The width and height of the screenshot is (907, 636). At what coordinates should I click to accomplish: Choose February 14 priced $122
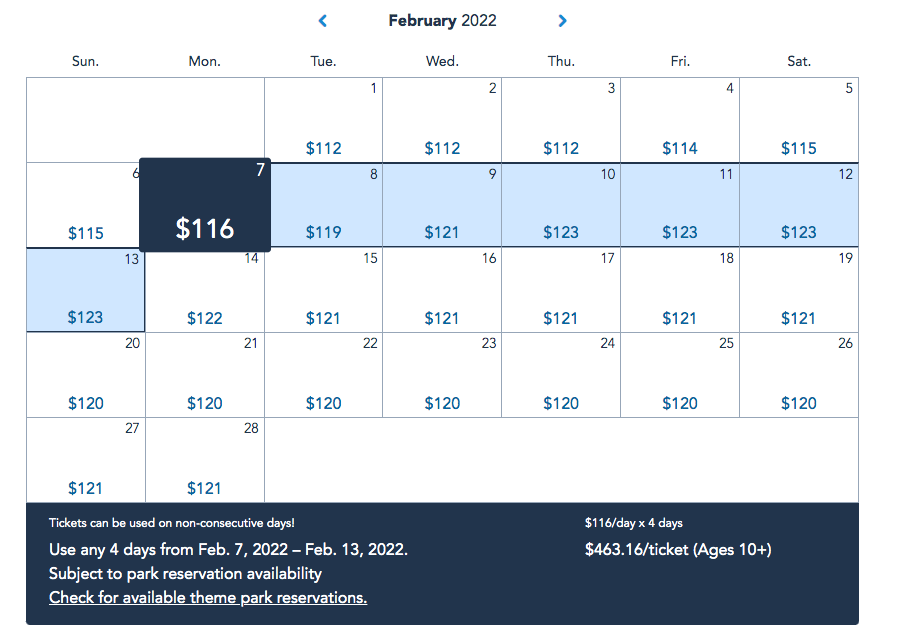tap(204, 290)
